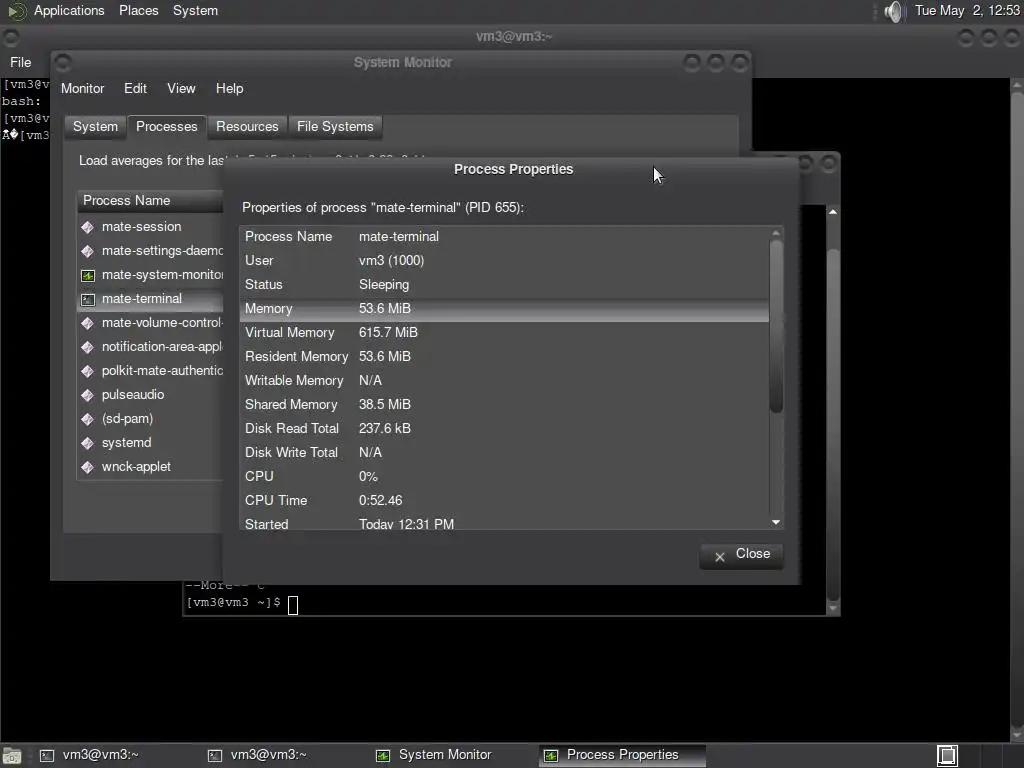Switch to the Resources tab
This screenshot has height=768, width=1024.
(x=247, y=127)
